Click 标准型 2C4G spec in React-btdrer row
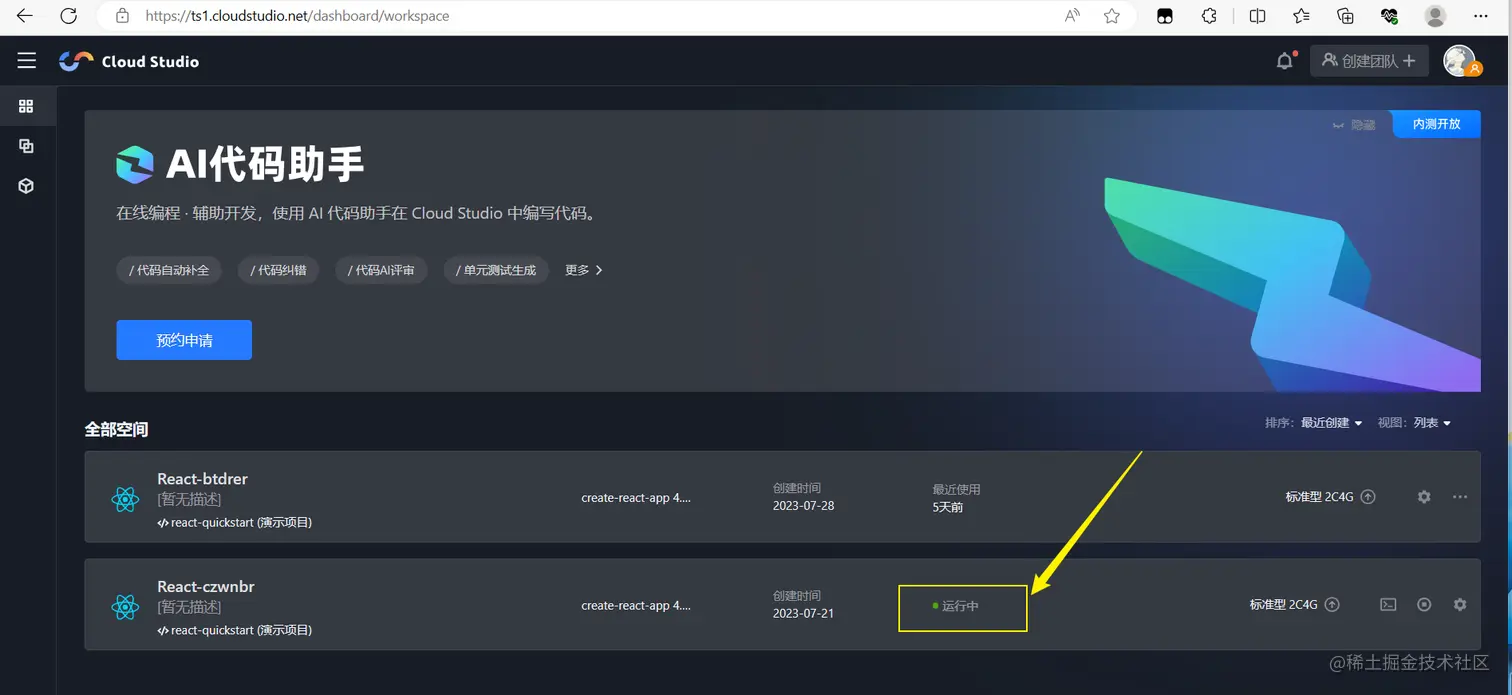 click(1319, 496)
